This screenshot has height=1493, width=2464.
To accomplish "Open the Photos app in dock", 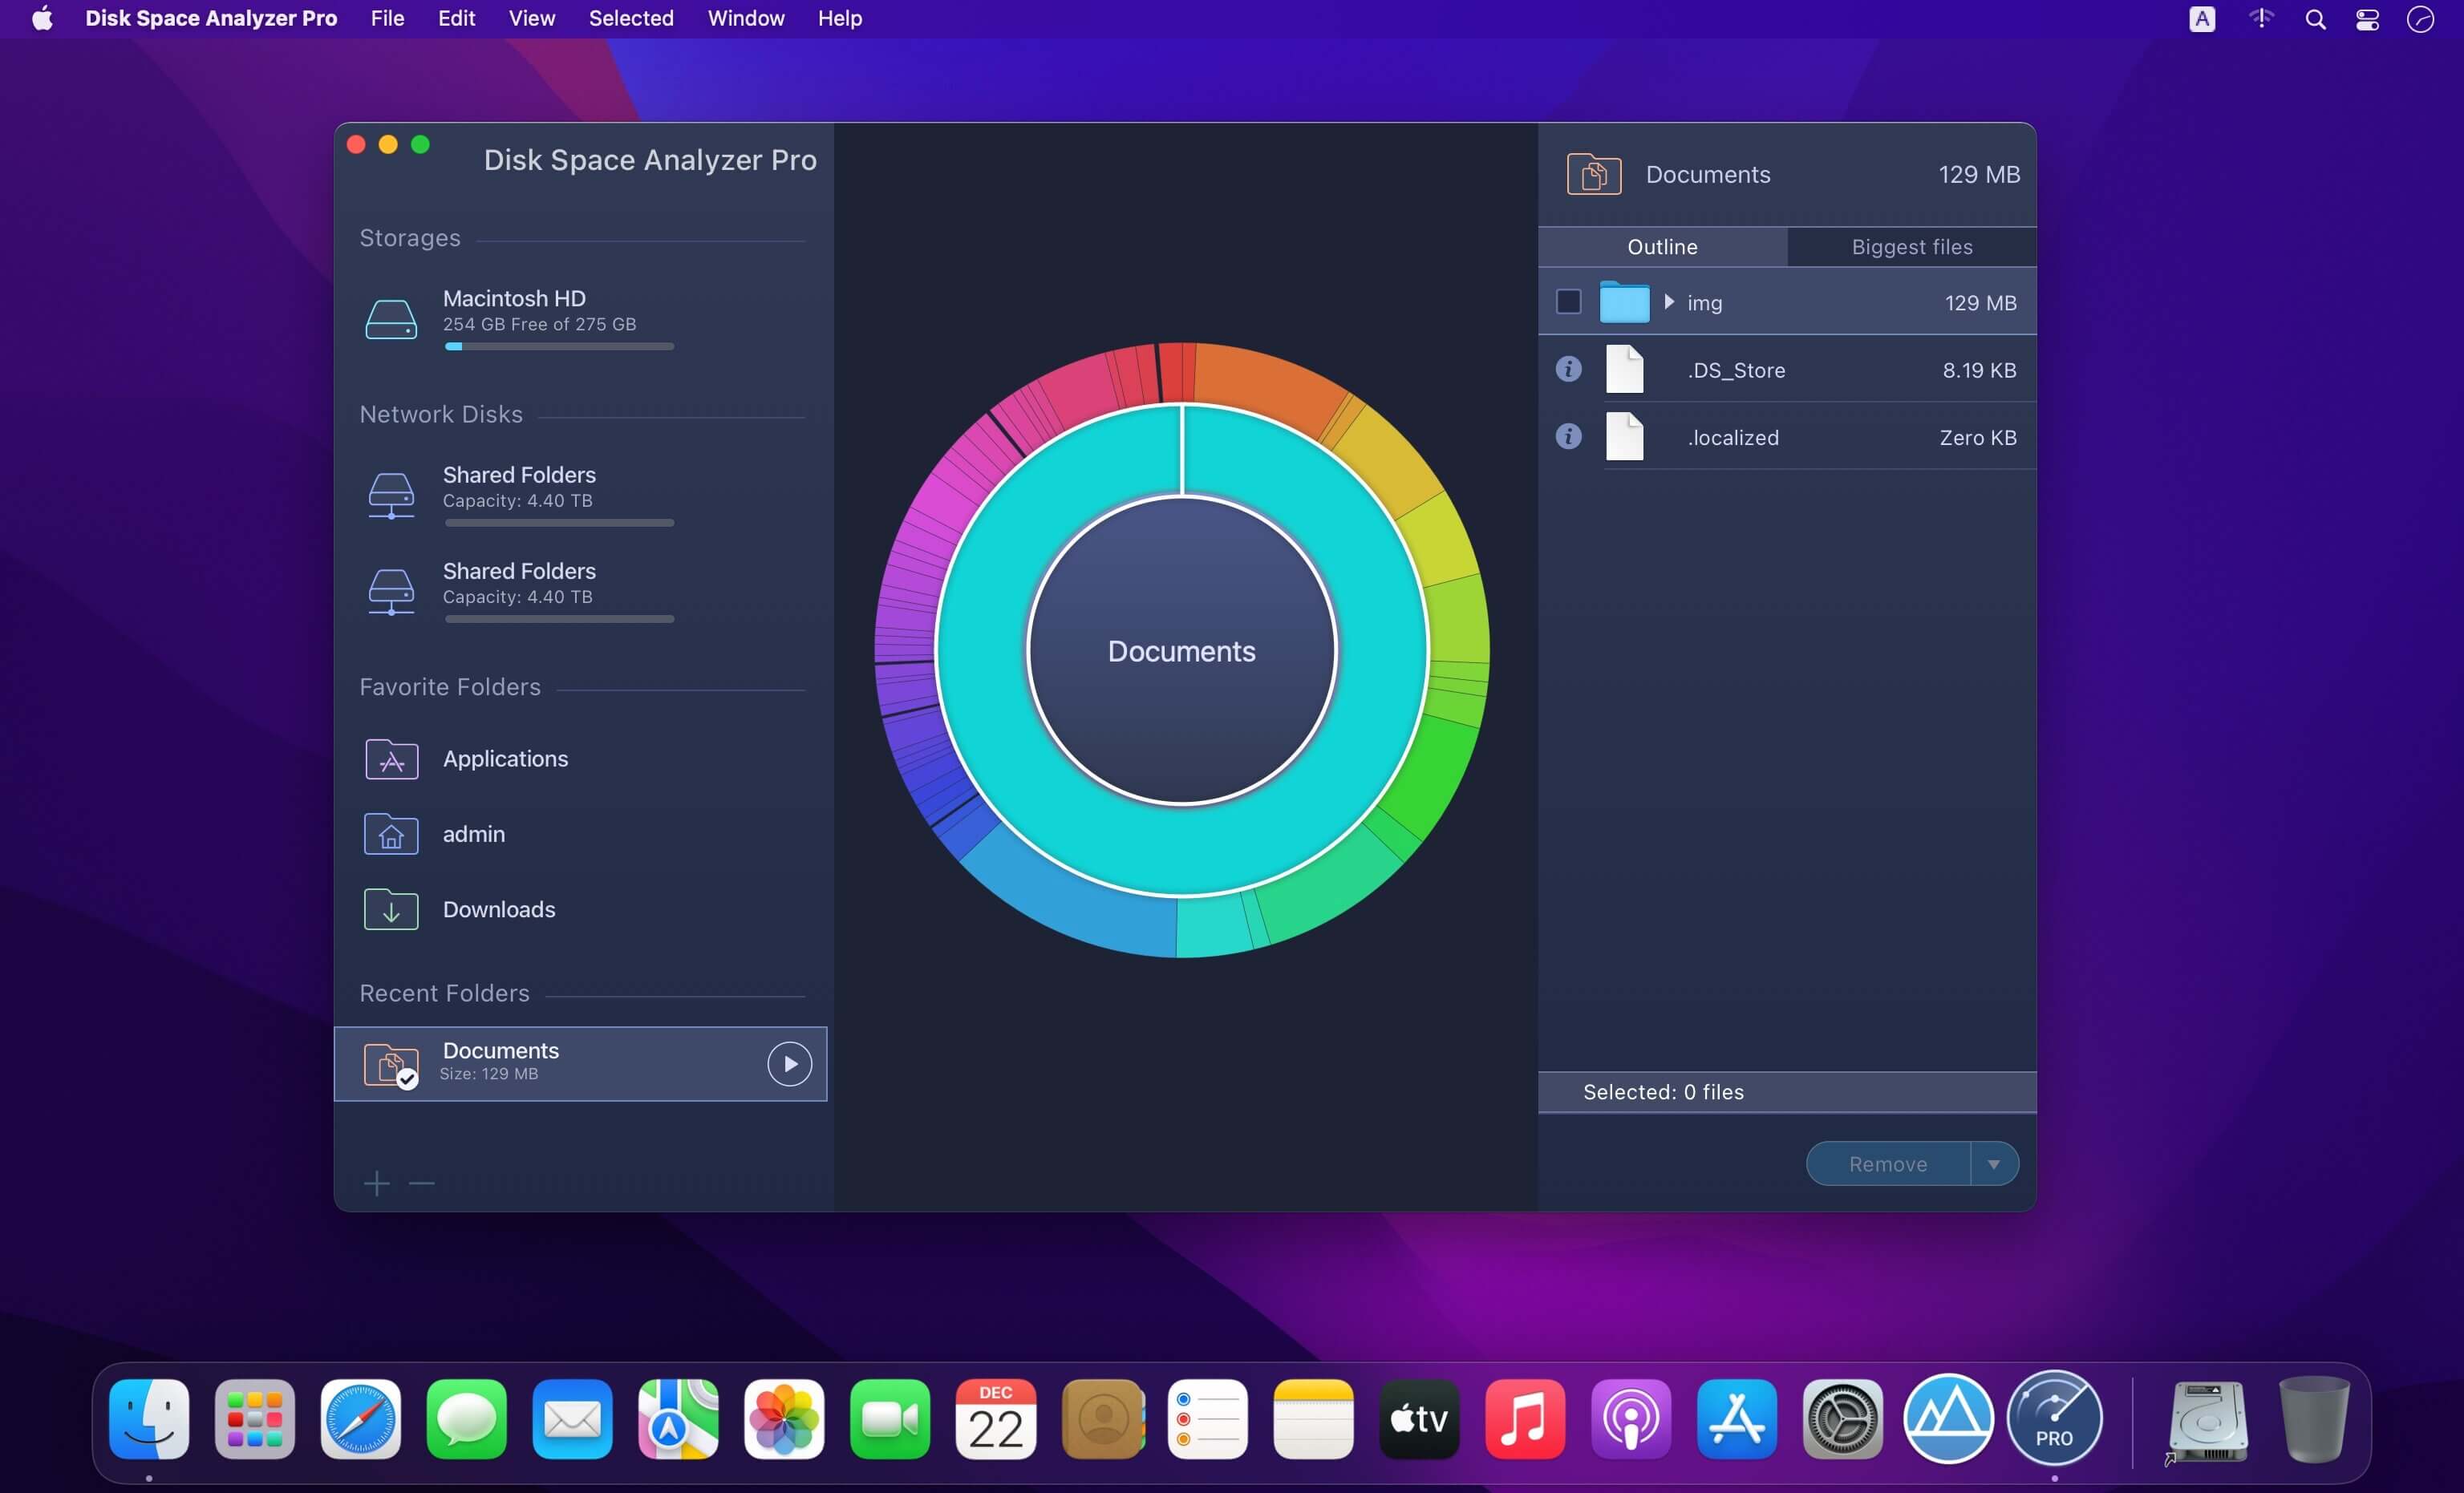I will click(784, 1419).
